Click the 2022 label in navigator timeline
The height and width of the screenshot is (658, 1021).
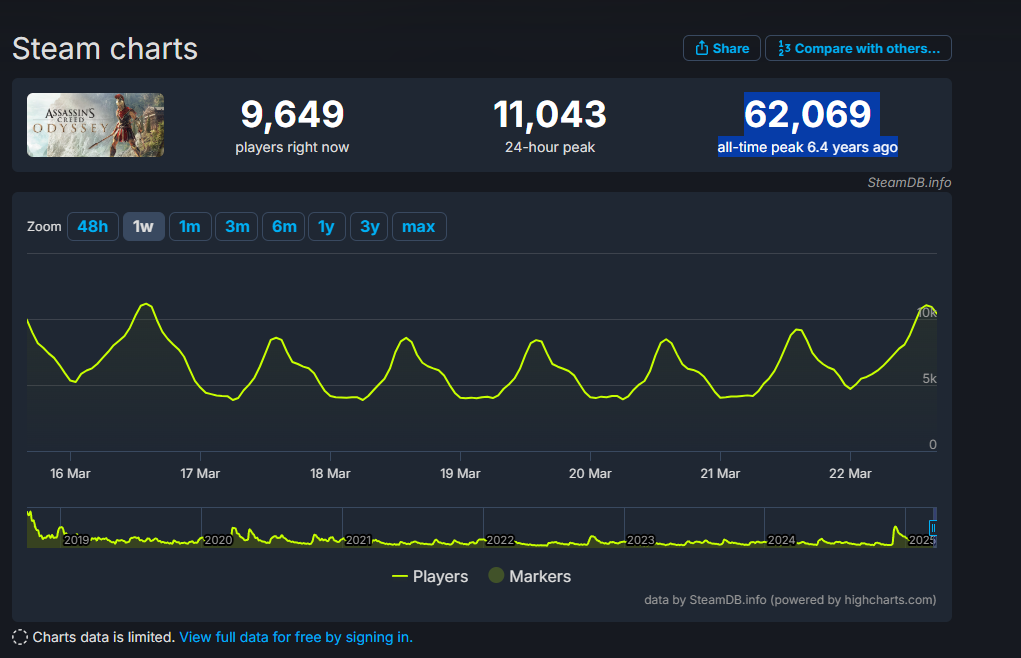(500, 540)
